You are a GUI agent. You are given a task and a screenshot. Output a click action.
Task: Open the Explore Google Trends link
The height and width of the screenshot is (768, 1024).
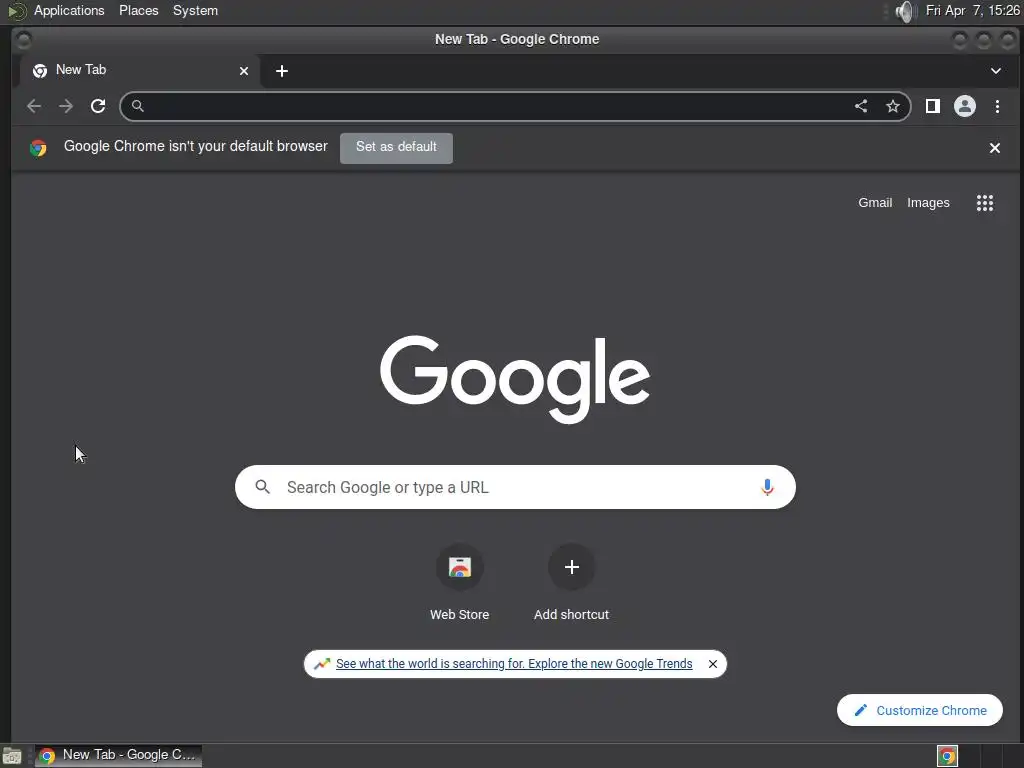[514, 664]
